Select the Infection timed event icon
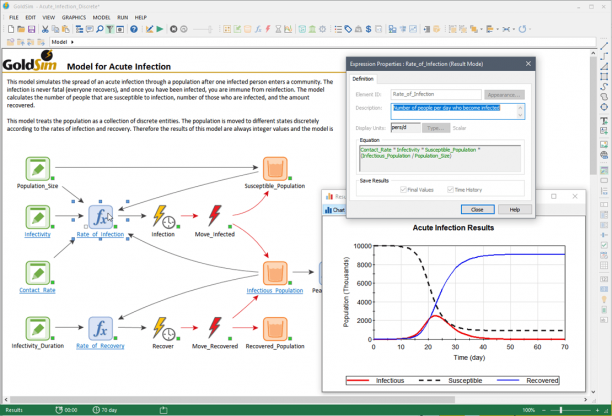Image resolution: width=612 pixels, height=416 pixels. click(164, 217)
